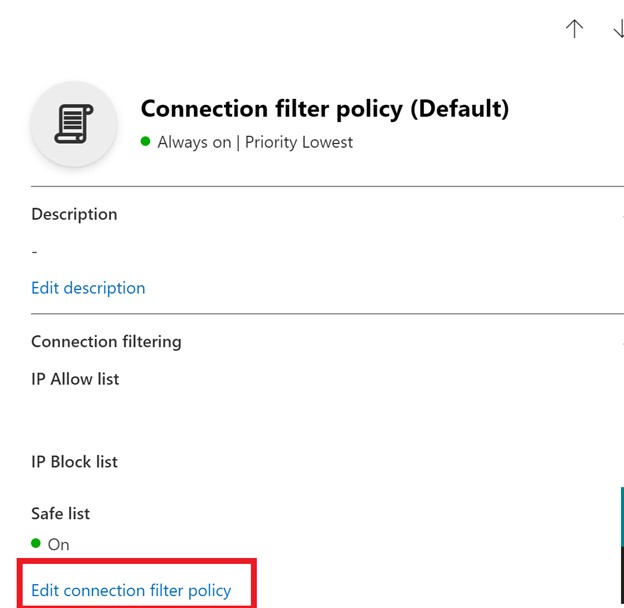Viewport: 624px width, 608px height.
Task: Click green dot beside Always on
Action: click(146, 141)
